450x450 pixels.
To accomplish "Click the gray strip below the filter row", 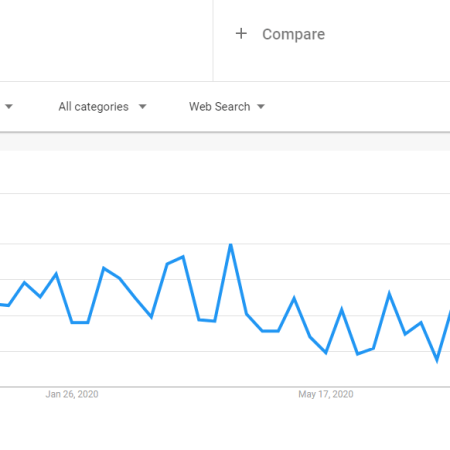I will tap(225, 142).
